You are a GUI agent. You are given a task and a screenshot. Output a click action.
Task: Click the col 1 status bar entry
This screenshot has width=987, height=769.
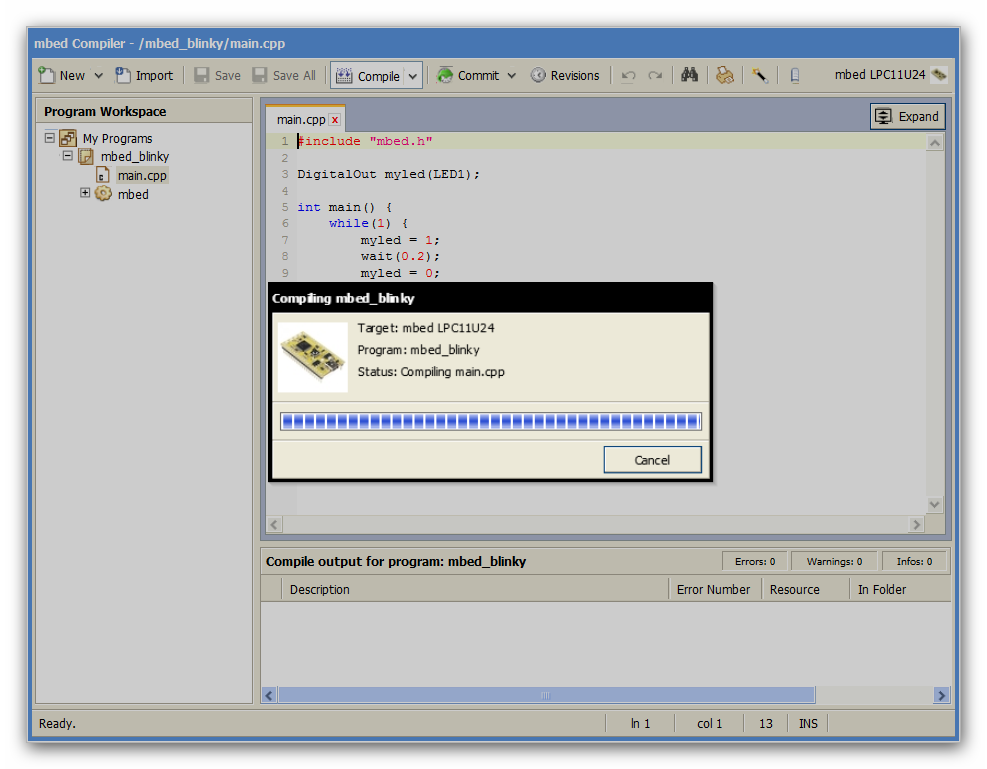pyautogui.click(x=709, y=724)
